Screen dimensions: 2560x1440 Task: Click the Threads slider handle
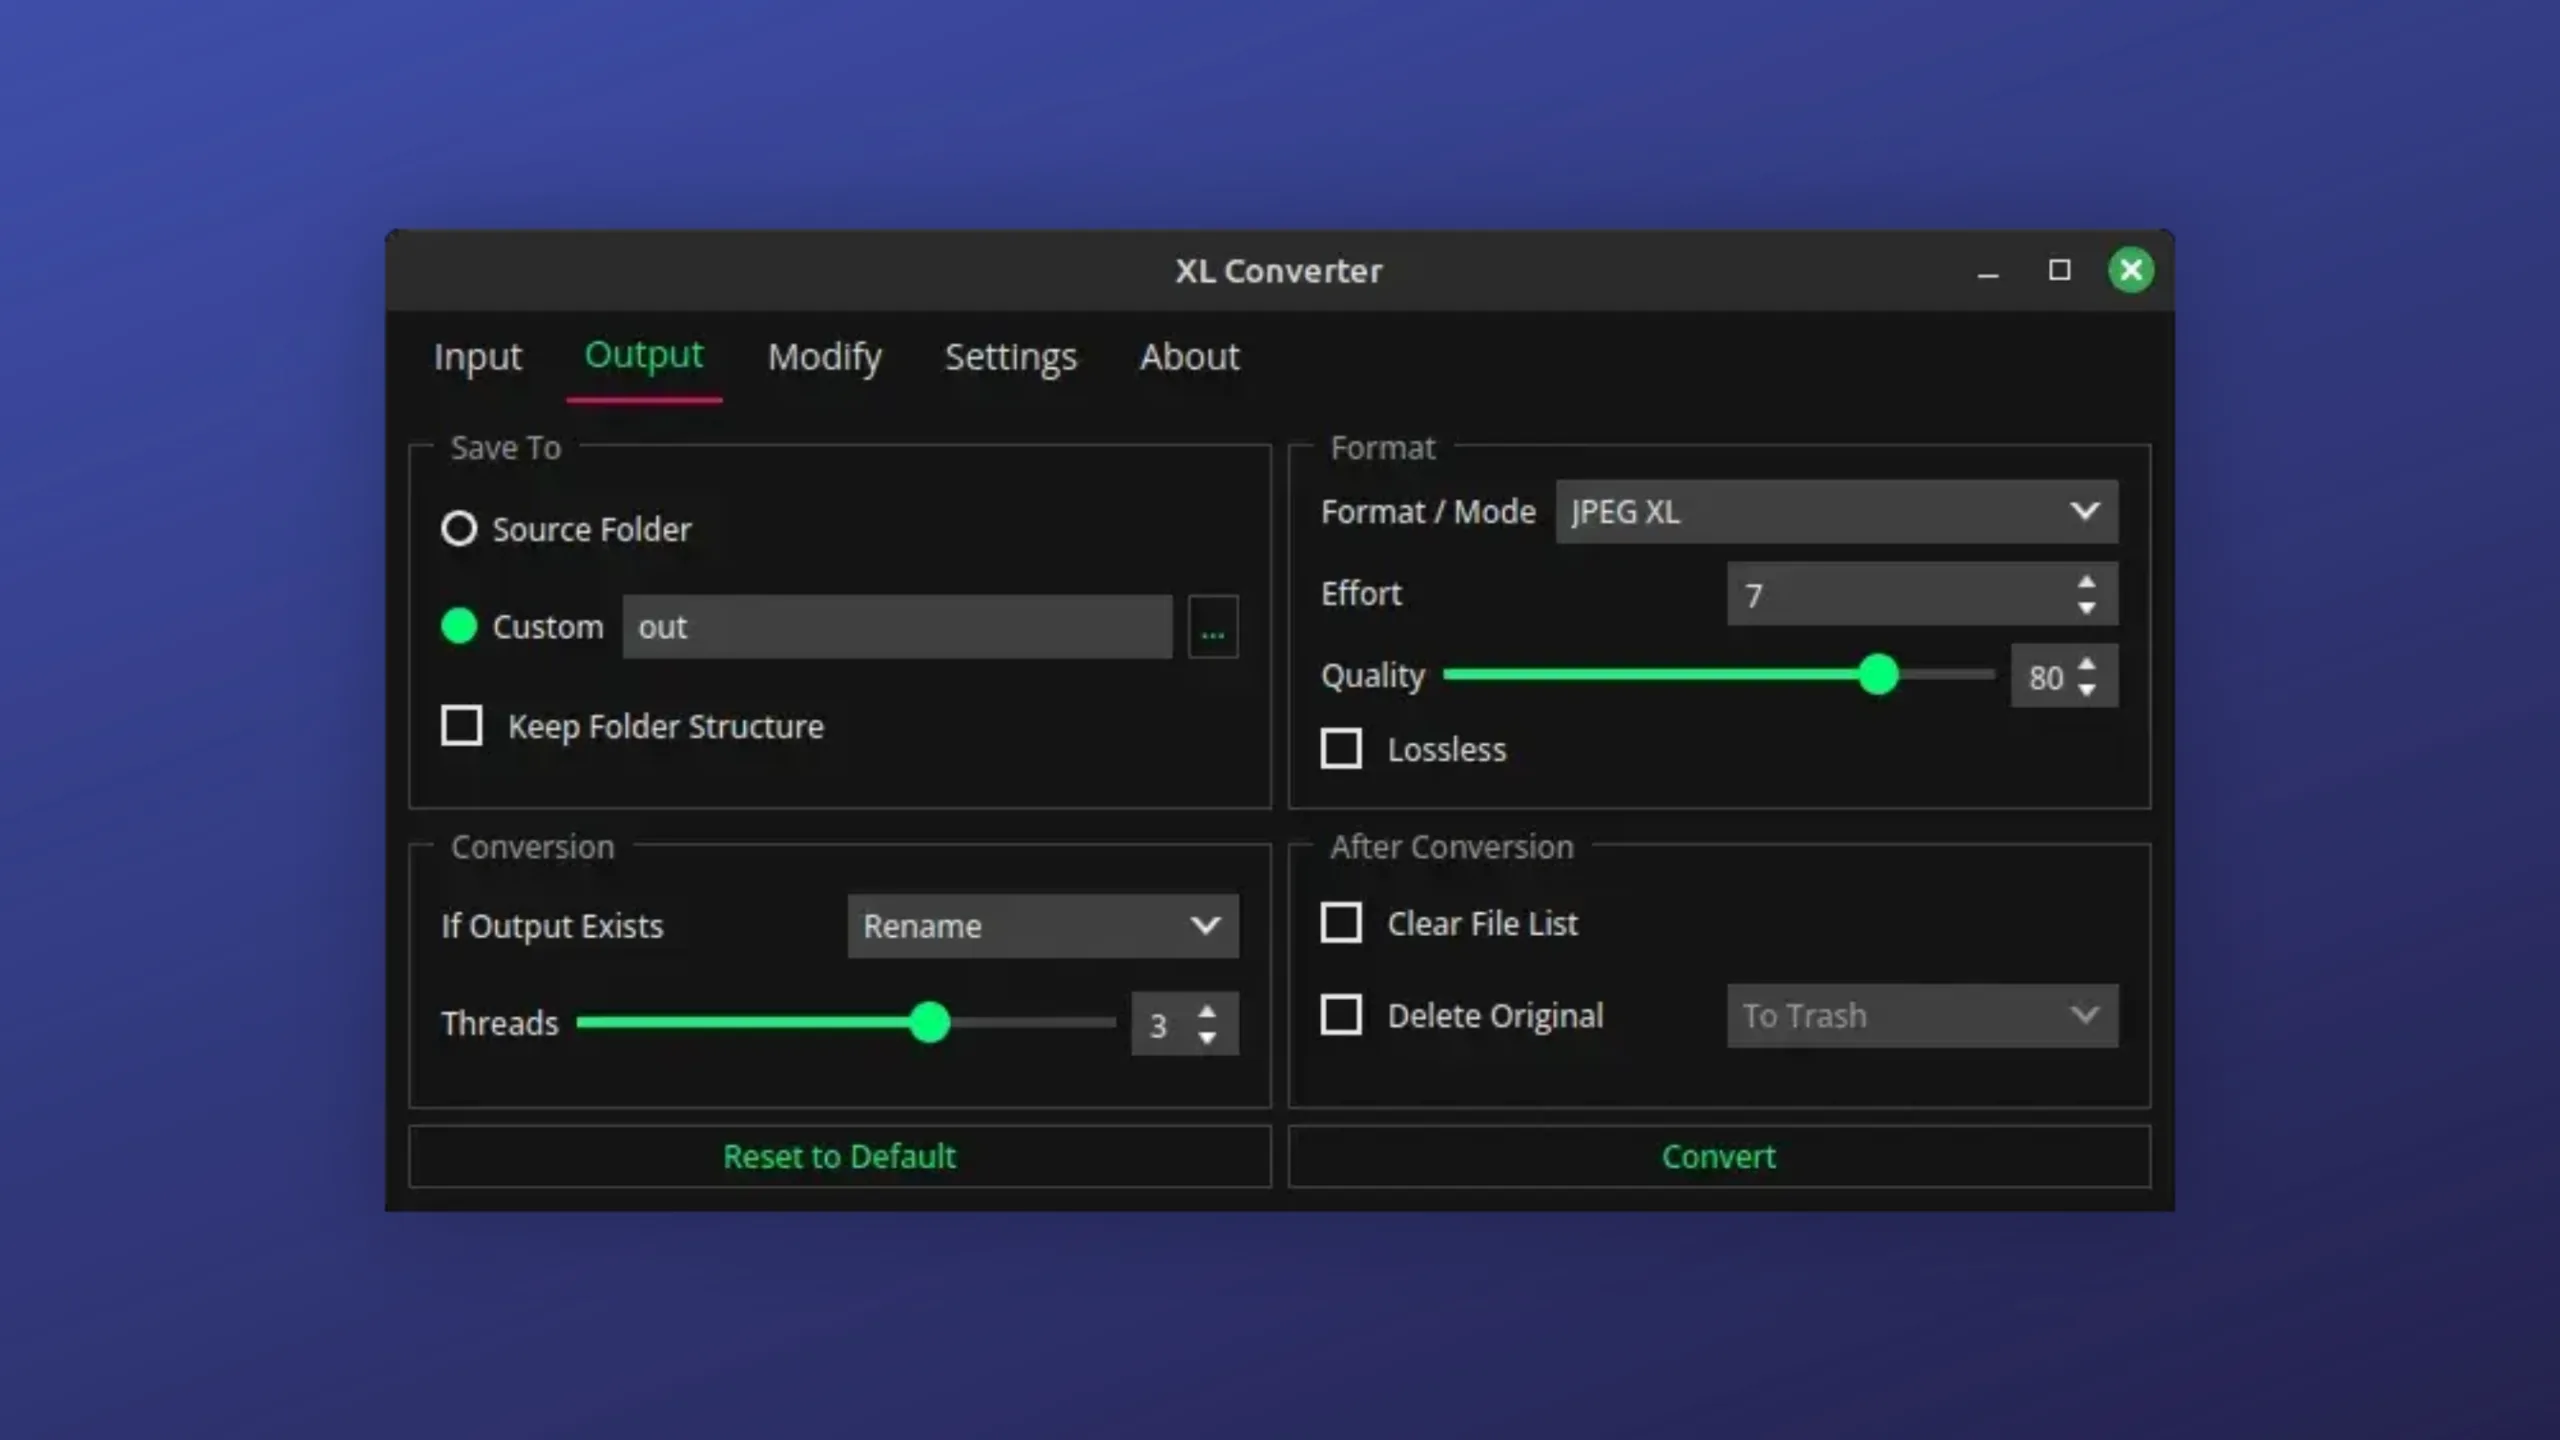(930, 1023)
